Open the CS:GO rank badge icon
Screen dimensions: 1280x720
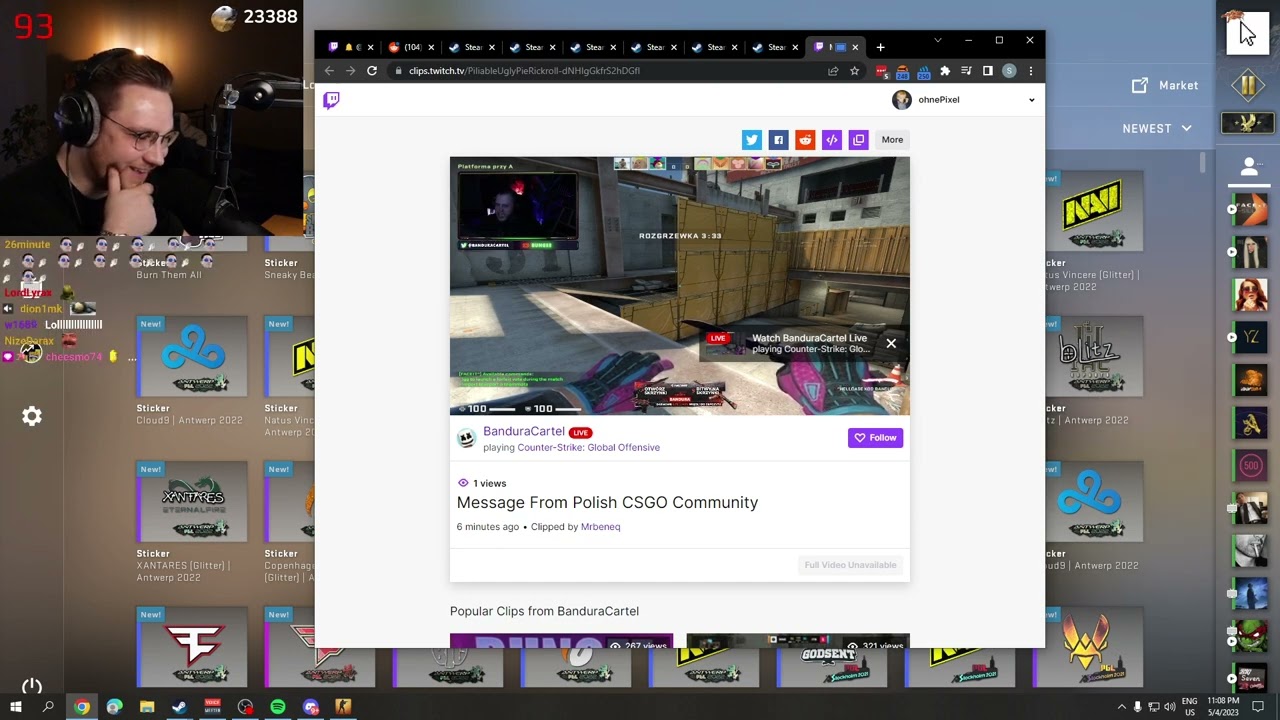(x=1248, y=123)
